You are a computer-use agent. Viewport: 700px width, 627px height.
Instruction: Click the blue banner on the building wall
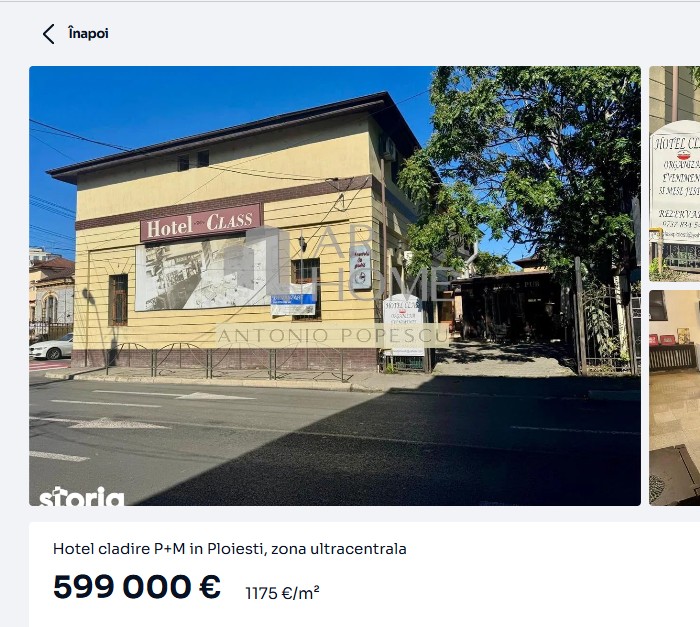293,304
